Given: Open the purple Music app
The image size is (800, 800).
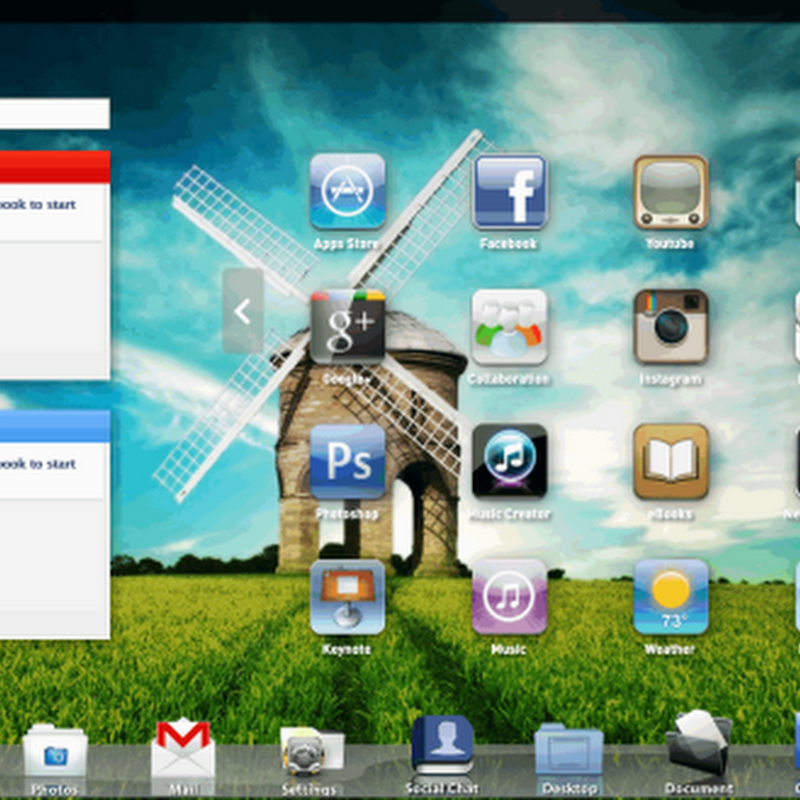Looking at the screenshot, I should click(x=510, y=597).
